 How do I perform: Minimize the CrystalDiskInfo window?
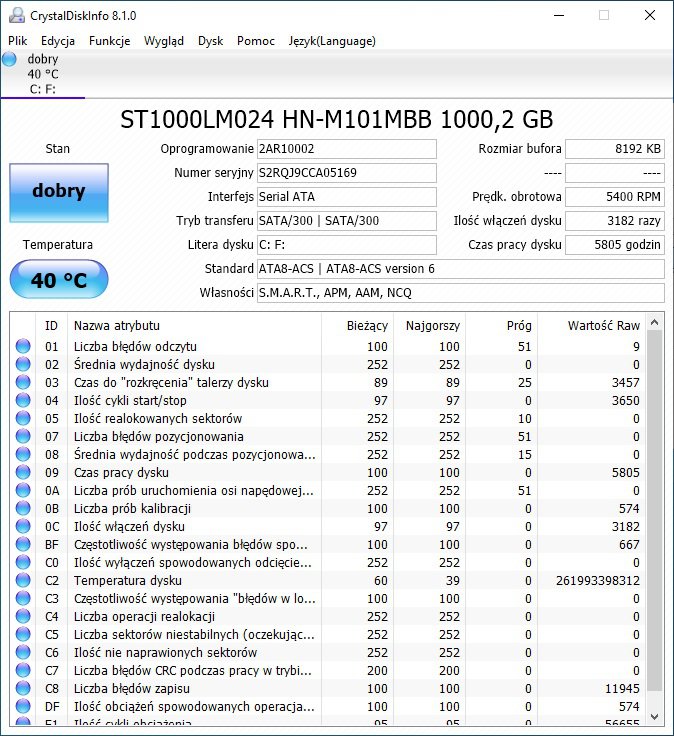(x=559, y=15)
